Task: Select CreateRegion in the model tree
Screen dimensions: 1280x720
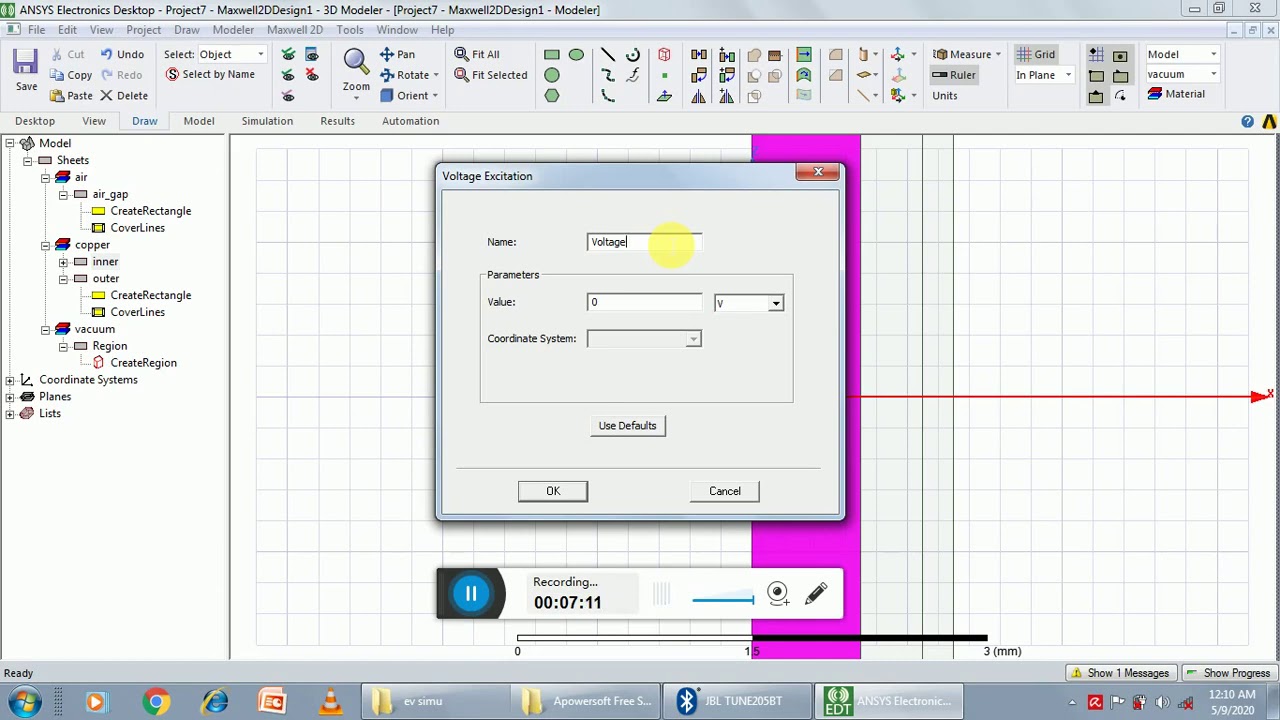Action: [x=143, y=363]
